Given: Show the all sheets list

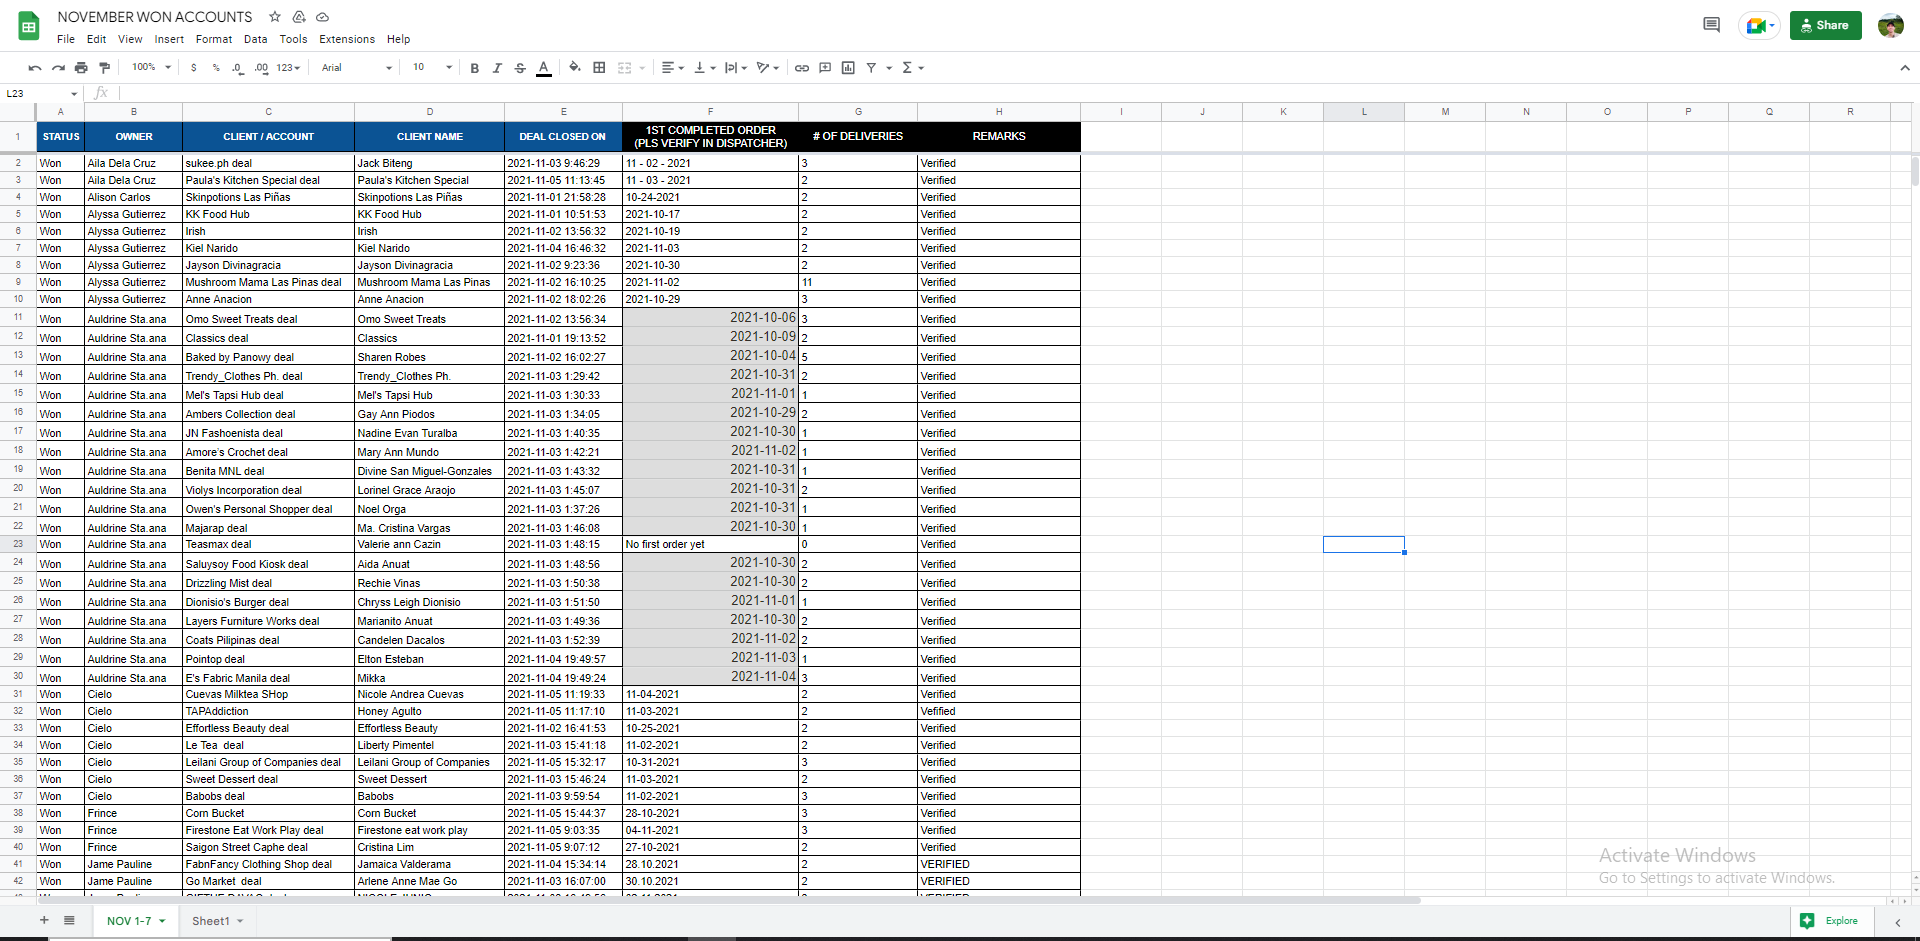Looking at the screenshot, I should 69,920.
